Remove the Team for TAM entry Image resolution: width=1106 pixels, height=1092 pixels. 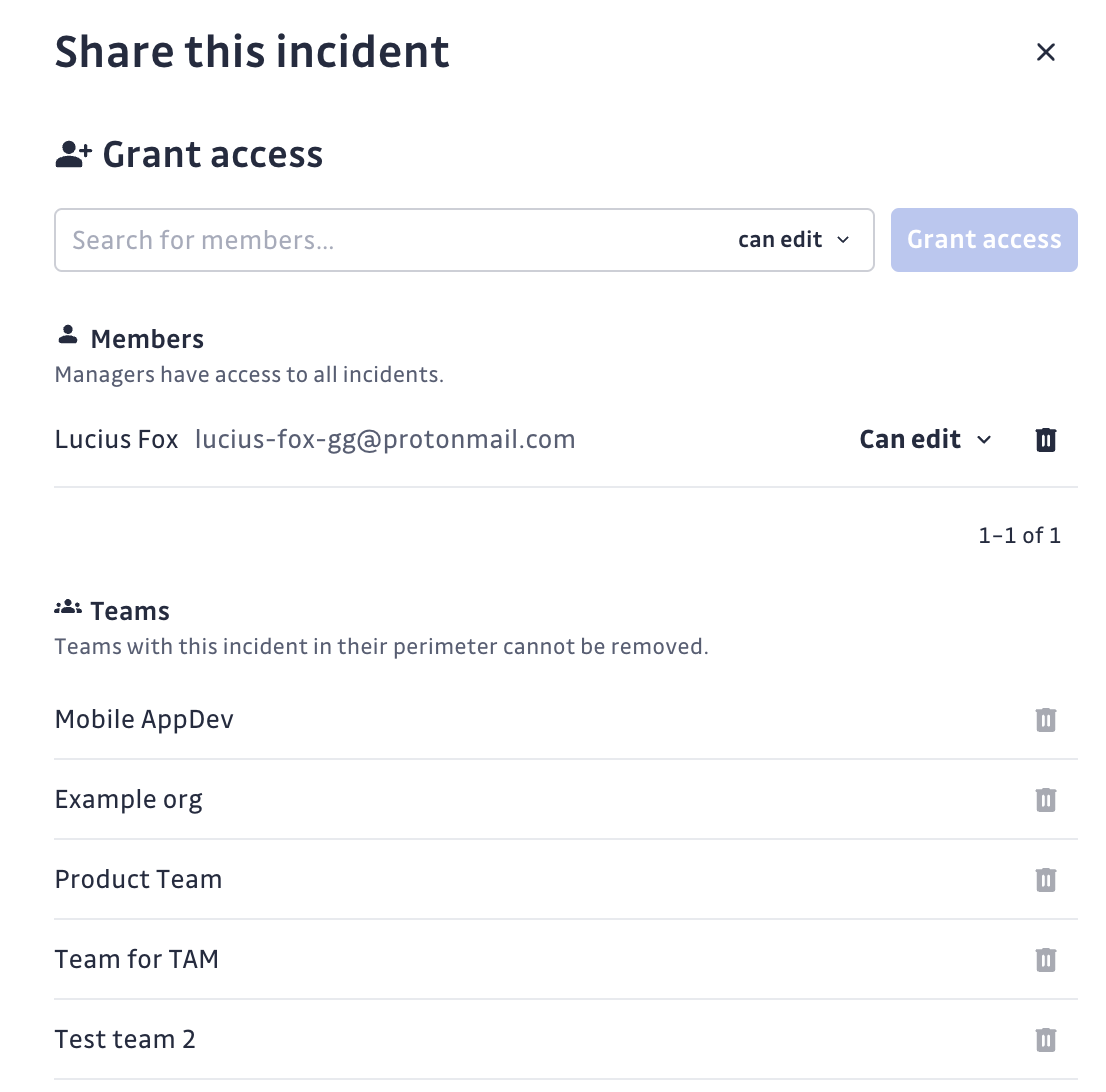pos(1046,960)
